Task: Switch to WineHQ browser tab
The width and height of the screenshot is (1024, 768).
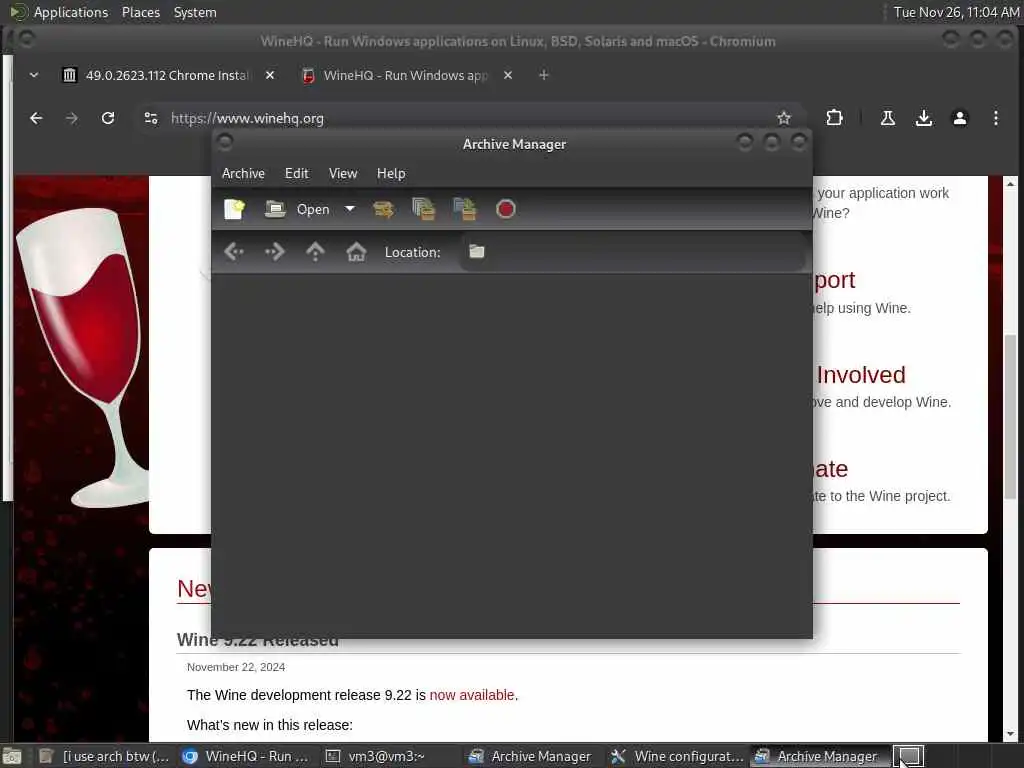Action: 395,75
